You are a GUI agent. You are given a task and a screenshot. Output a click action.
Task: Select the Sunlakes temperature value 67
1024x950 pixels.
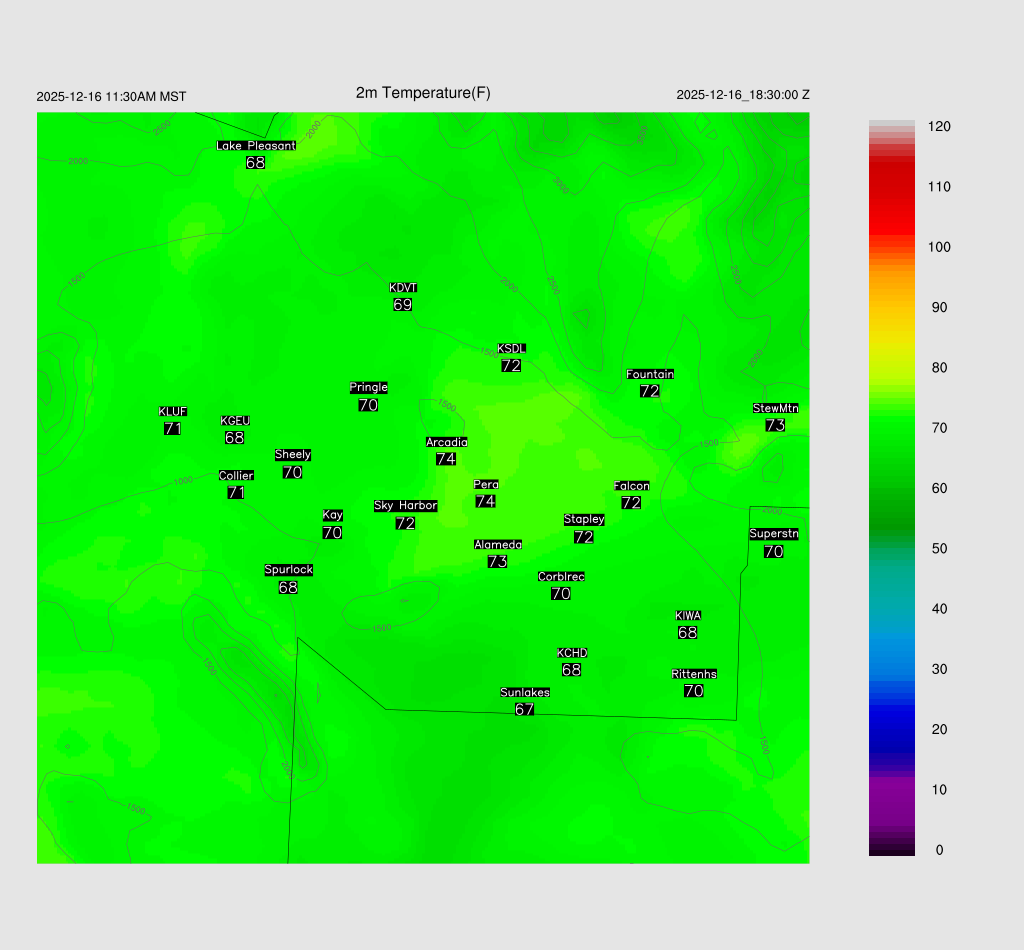(524, 710)
